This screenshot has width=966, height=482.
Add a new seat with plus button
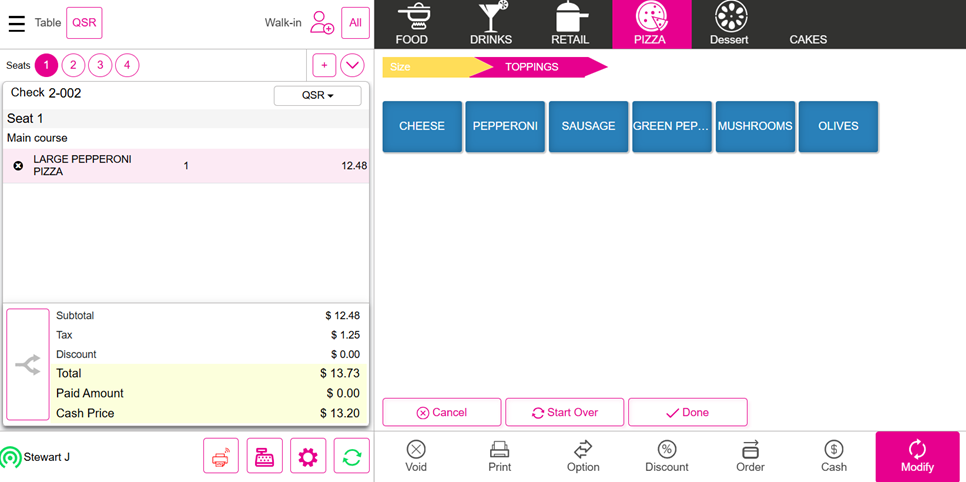point(324,65)
